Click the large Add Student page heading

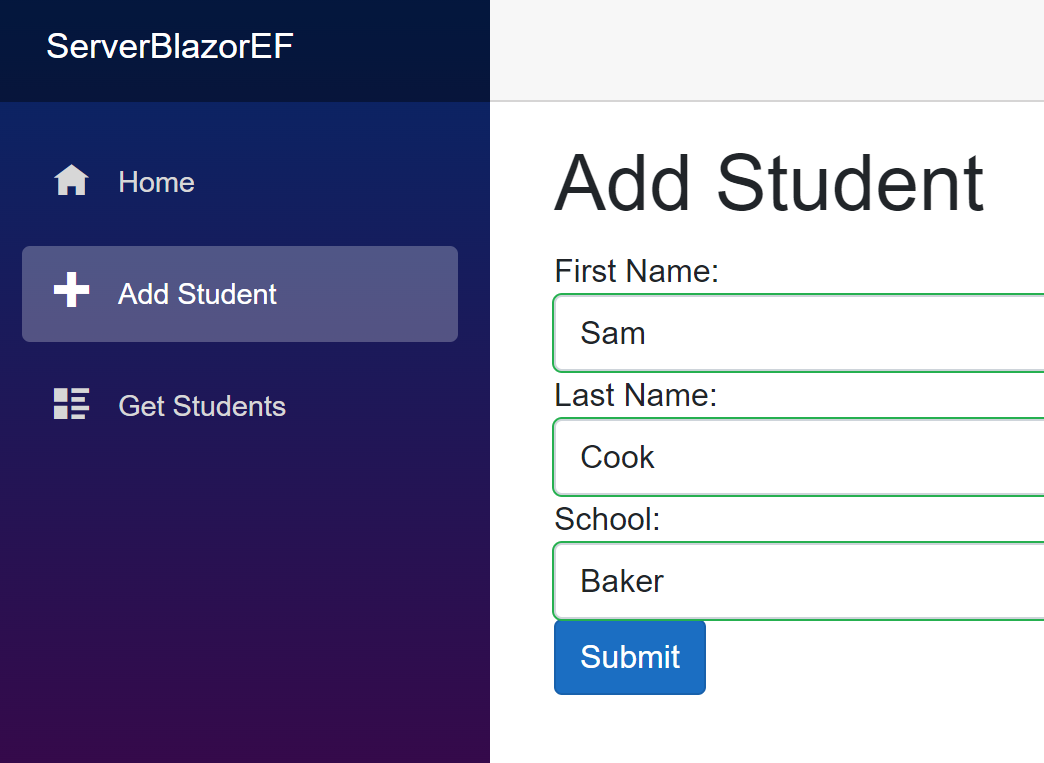pos(769,183)
